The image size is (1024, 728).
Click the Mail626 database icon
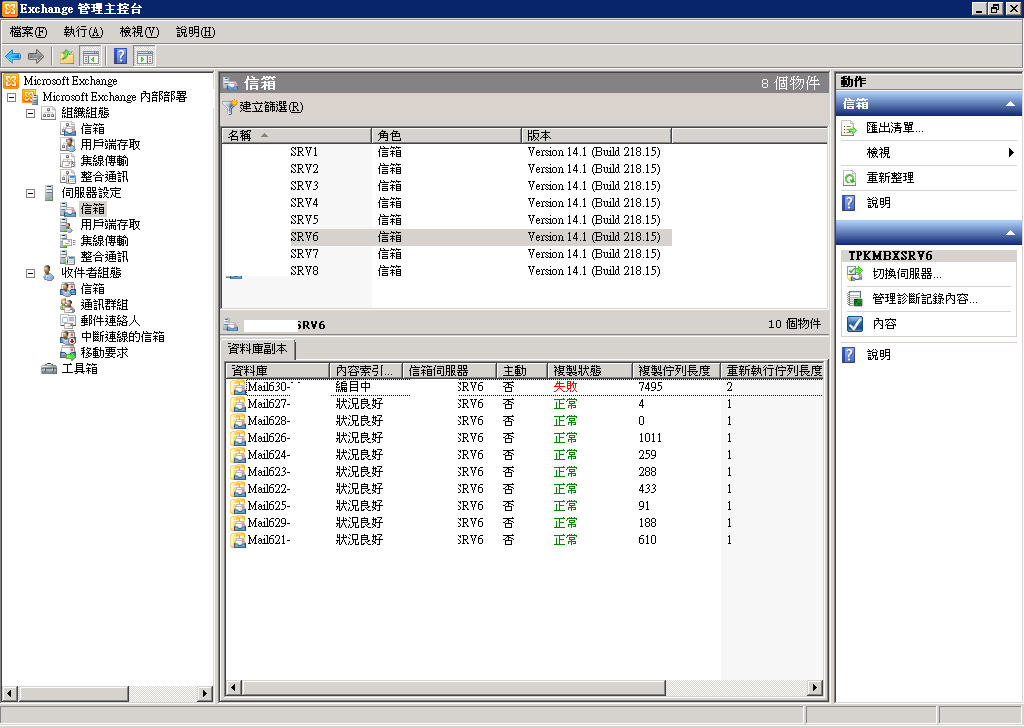[237, 438]
